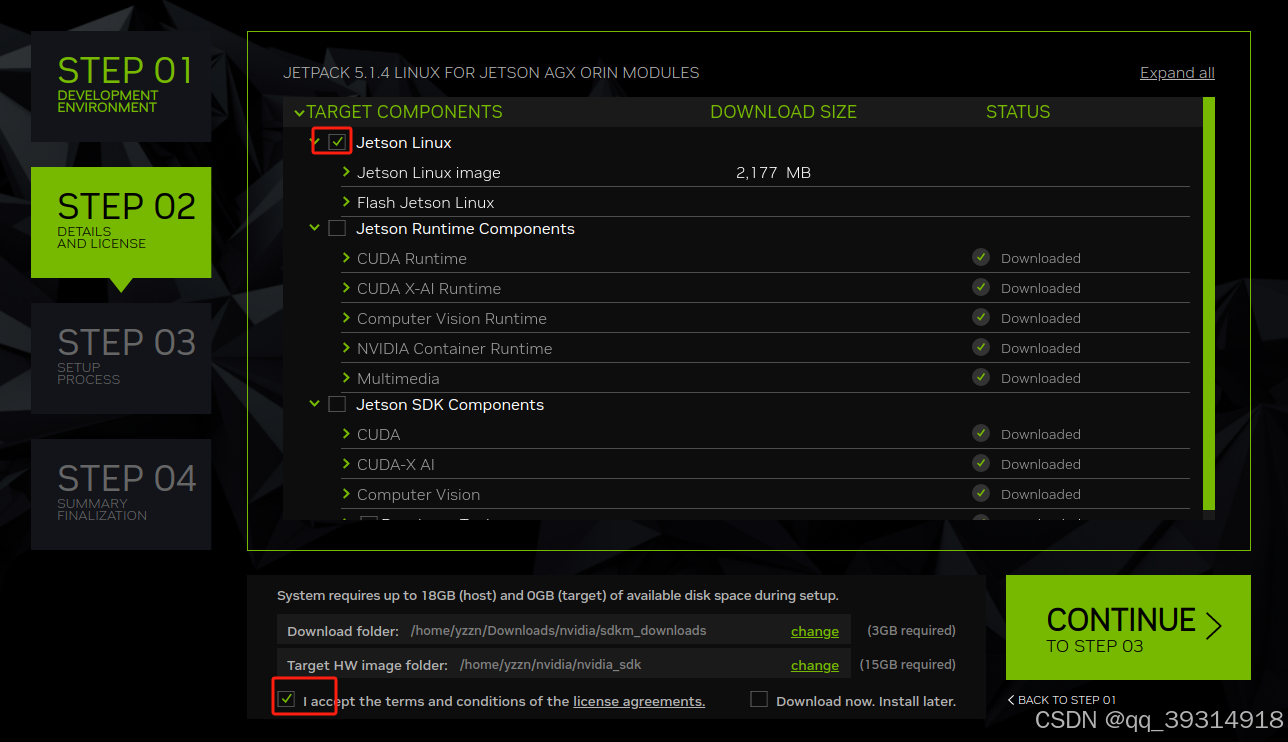Click the Target HW image folder path field
The height and width of the screenshot is (742, 1288).
click(564, 665)
